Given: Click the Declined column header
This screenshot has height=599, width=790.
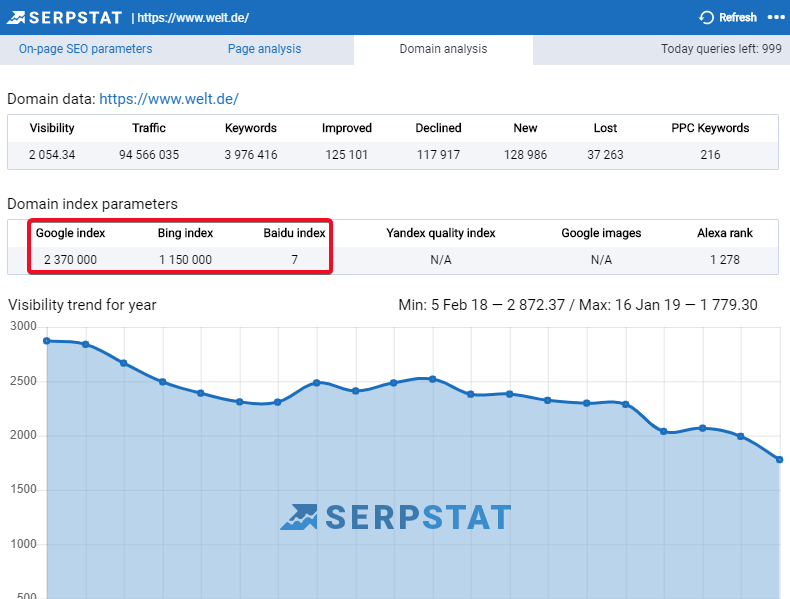Looking at the screenshot, I should click(438, 128).
